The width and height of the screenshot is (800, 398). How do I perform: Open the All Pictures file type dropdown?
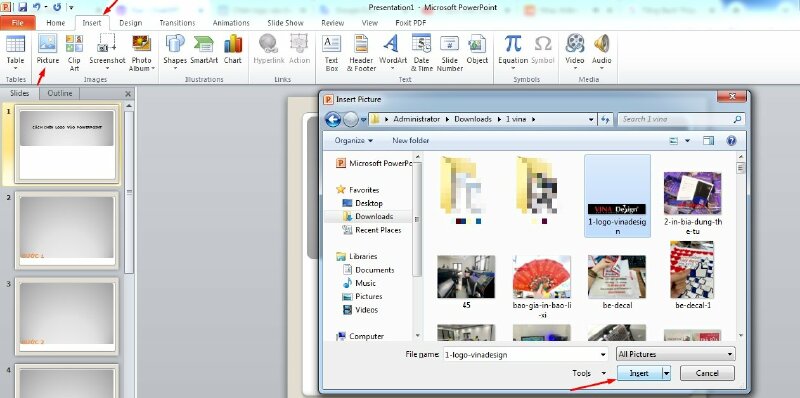coord(676,354)
